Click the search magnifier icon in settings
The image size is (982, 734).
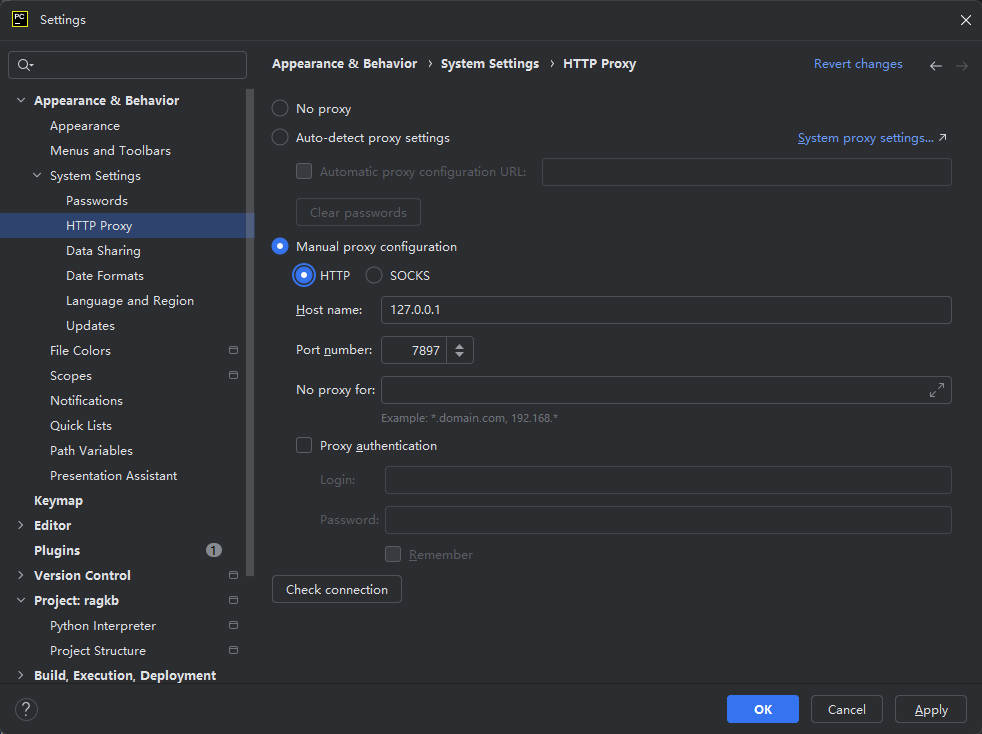tap(25, 65)
